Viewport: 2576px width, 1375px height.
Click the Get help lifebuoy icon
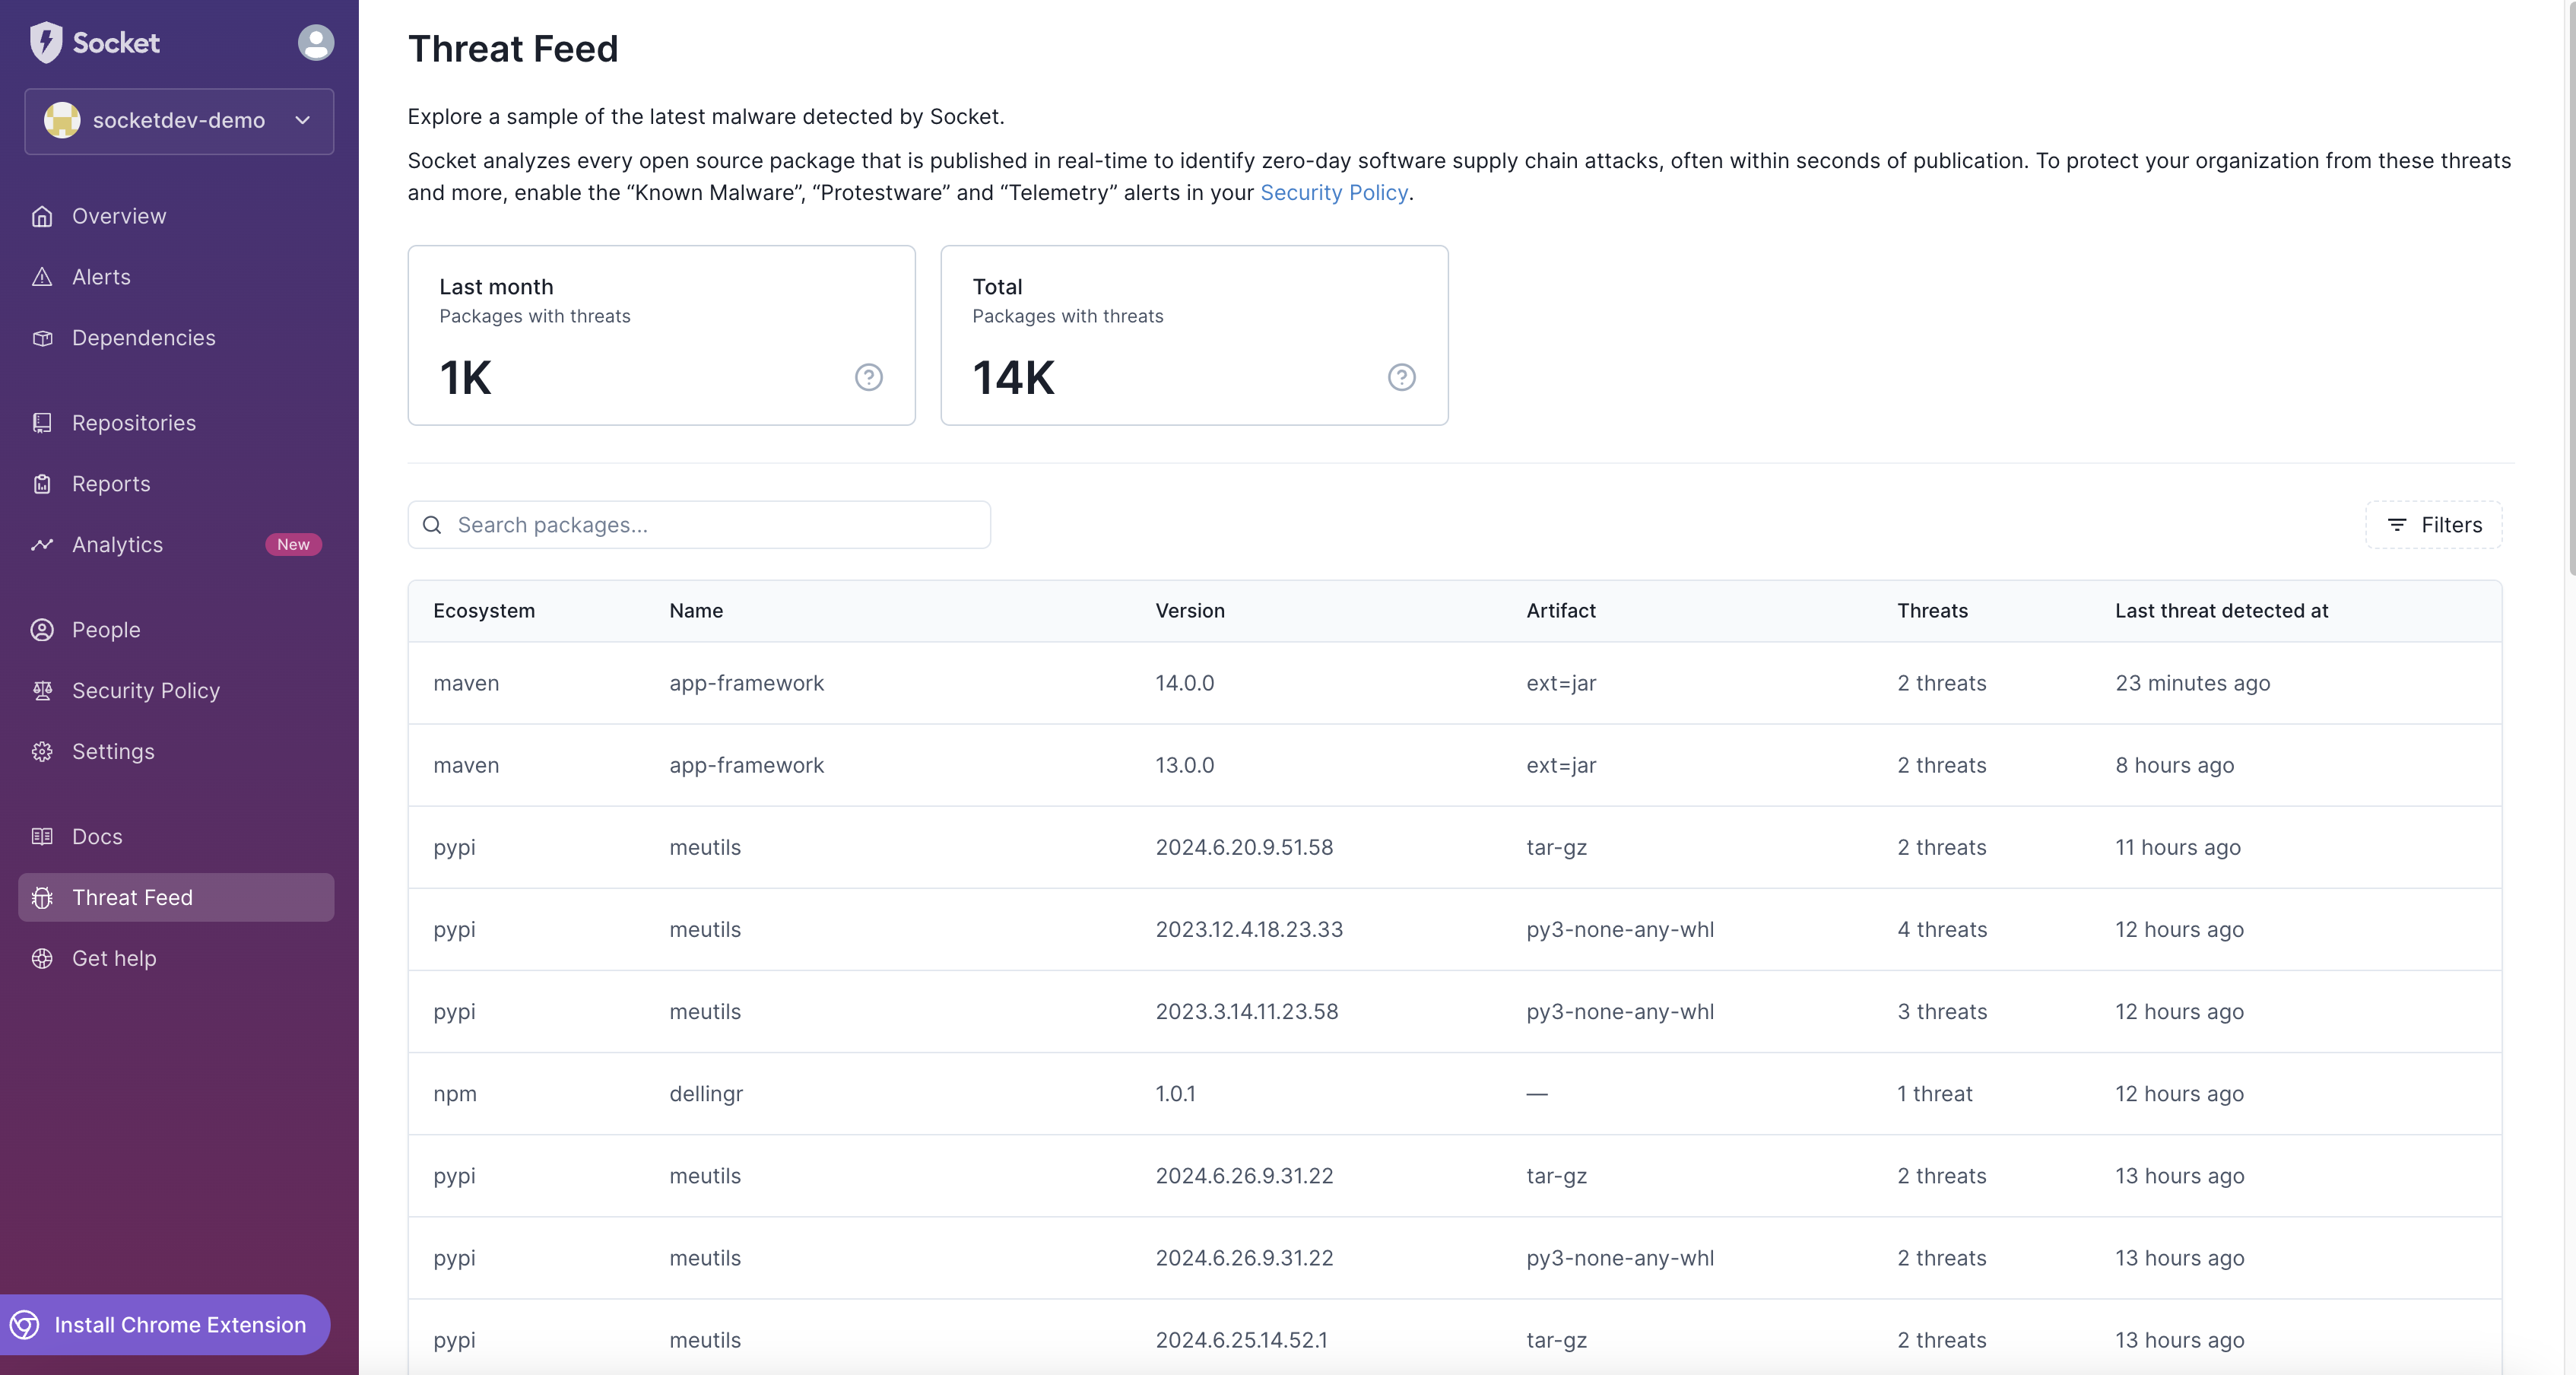pyautogui.click(x=42, y=959)
